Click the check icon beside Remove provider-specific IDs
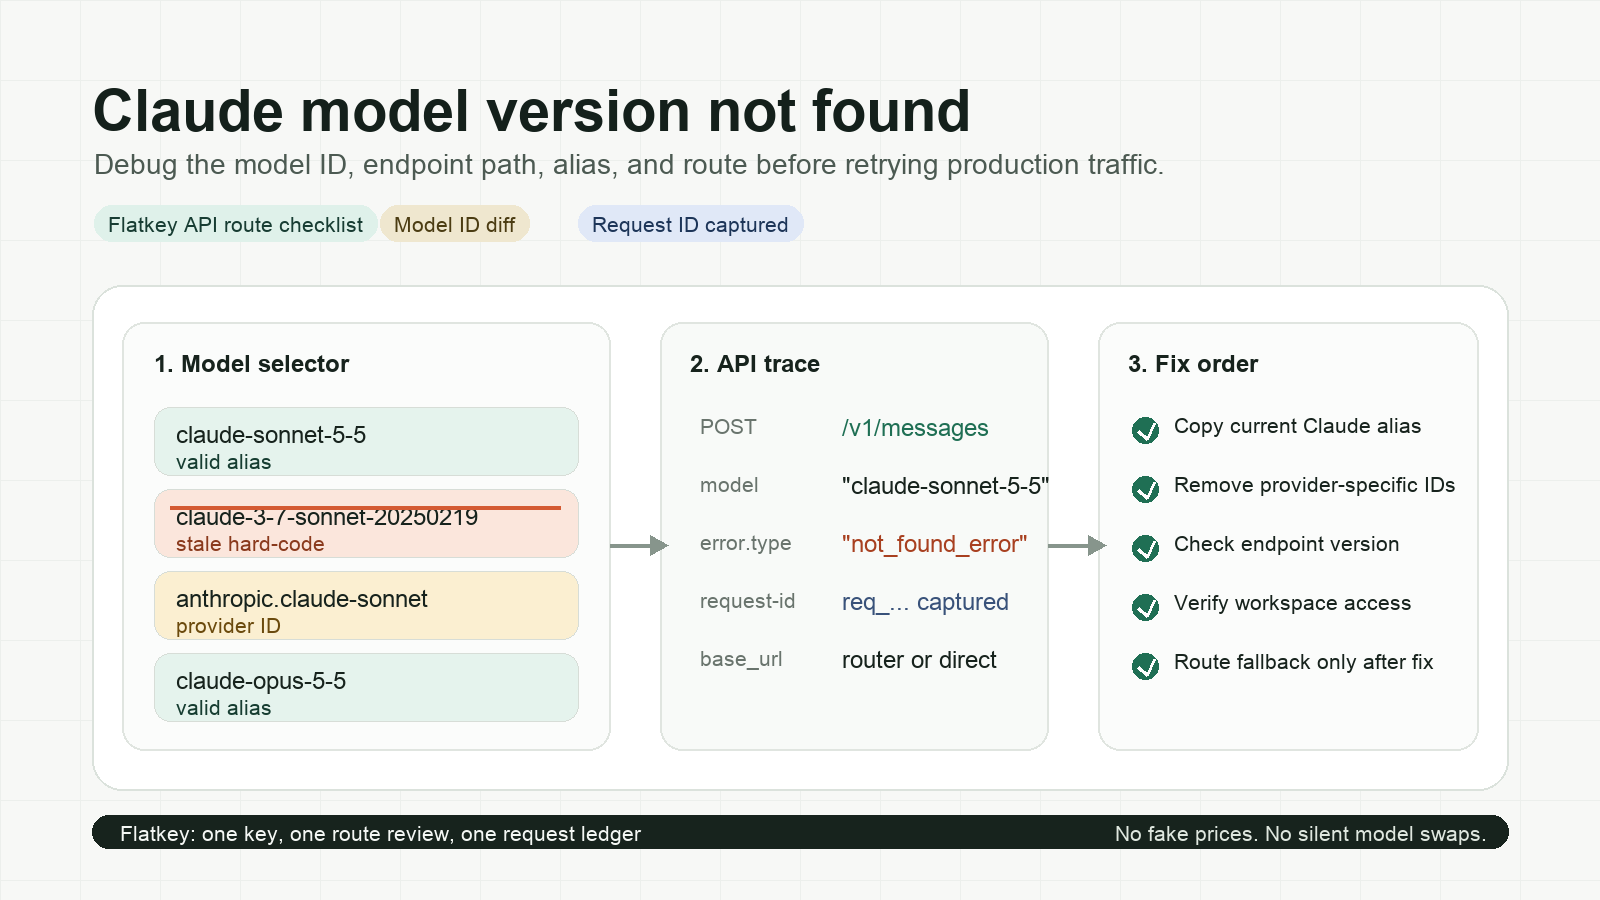This screenshot has width=1600, height=900. coord(1145,489)
